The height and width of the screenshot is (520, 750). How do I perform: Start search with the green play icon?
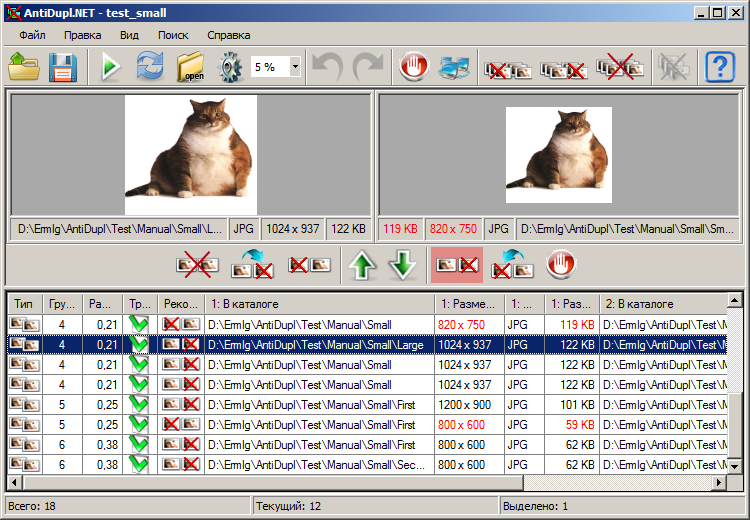(110, 66)
